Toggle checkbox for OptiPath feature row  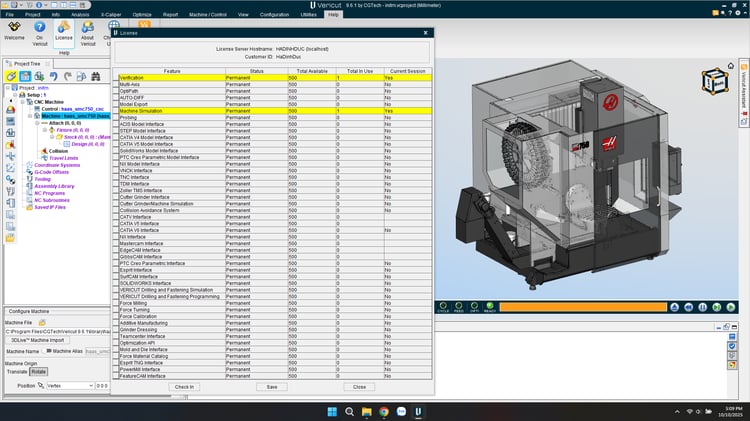pyautogui.click(x=116, y=91)
